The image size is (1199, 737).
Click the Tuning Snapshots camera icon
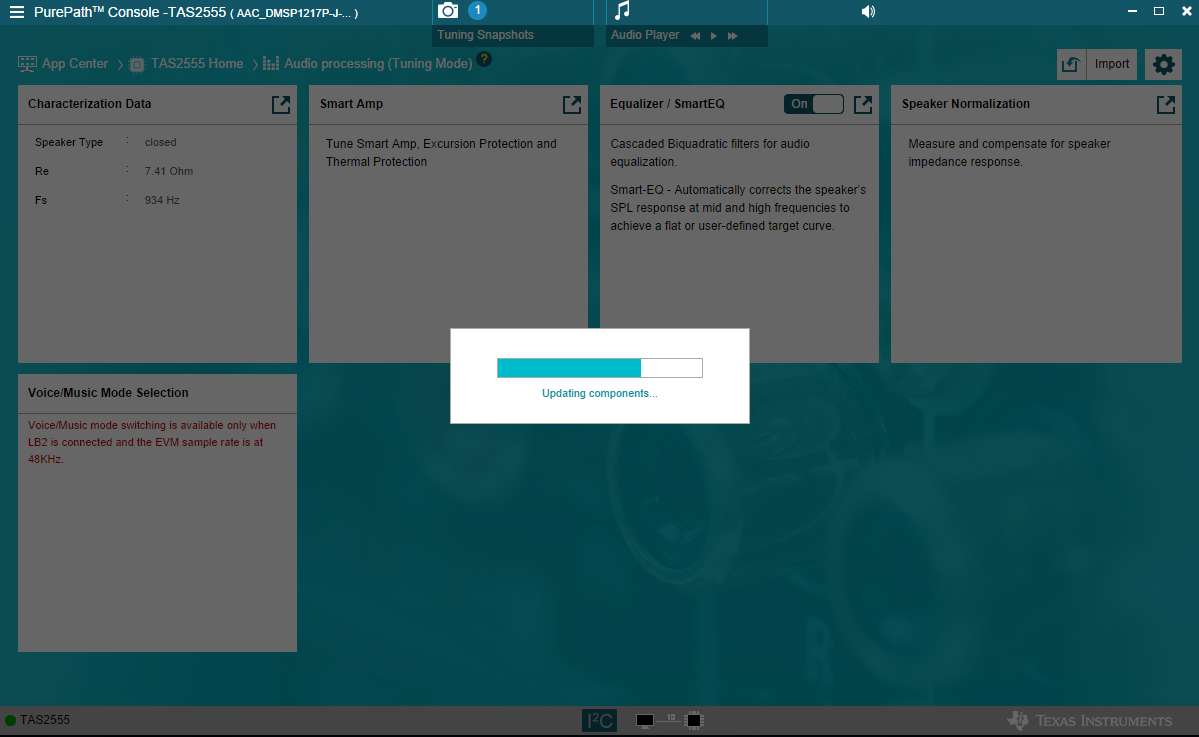tap(448, 11)
